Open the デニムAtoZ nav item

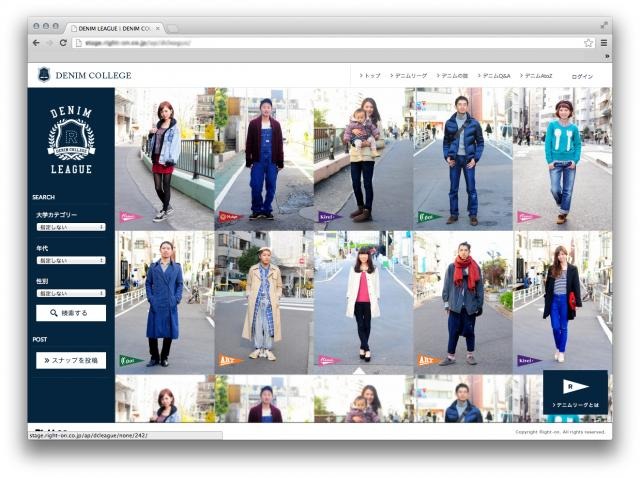536,76
